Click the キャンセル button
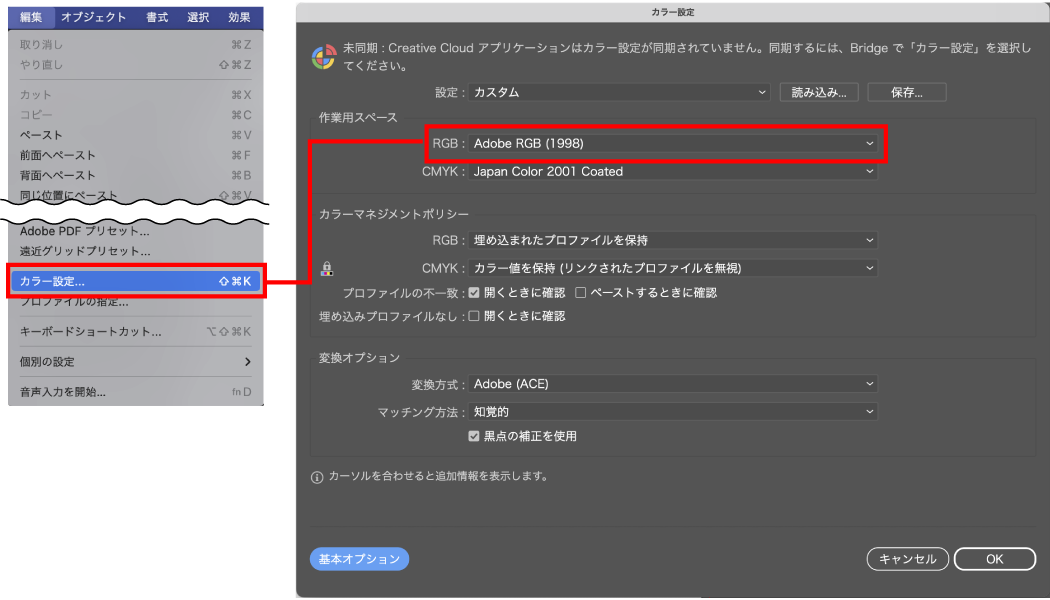 click(x=907, y=559)
